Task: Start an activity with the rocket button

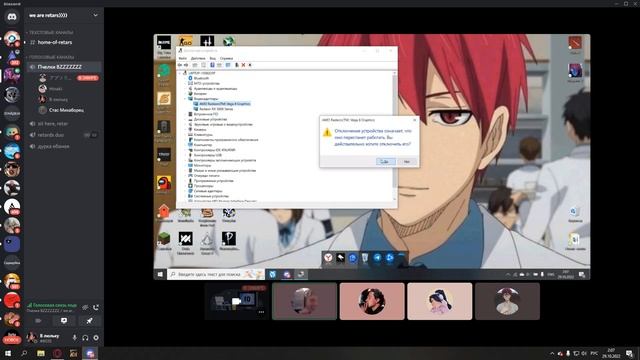Action: pyautogui.click(x=89, y=321)
